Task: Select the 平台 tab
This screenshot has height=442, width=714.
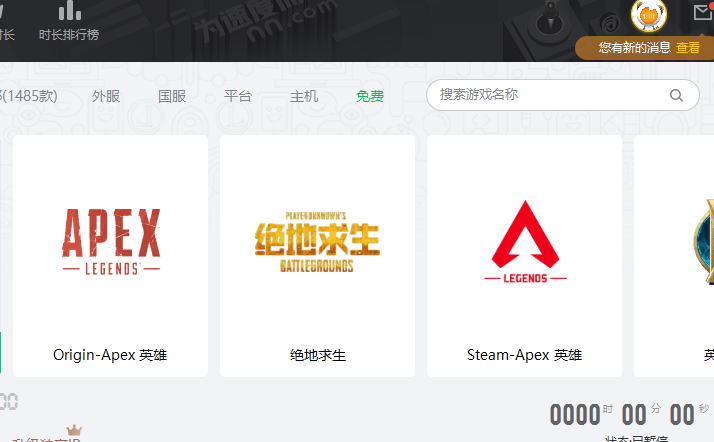Action: coord(238,96)
